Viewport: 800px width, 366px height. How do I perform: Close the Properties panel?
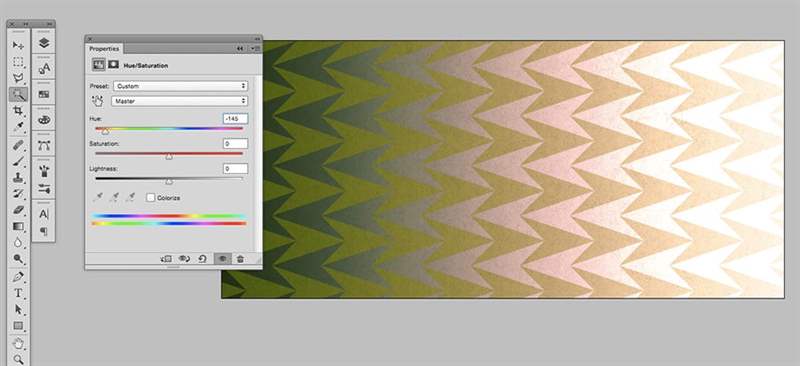90,39
